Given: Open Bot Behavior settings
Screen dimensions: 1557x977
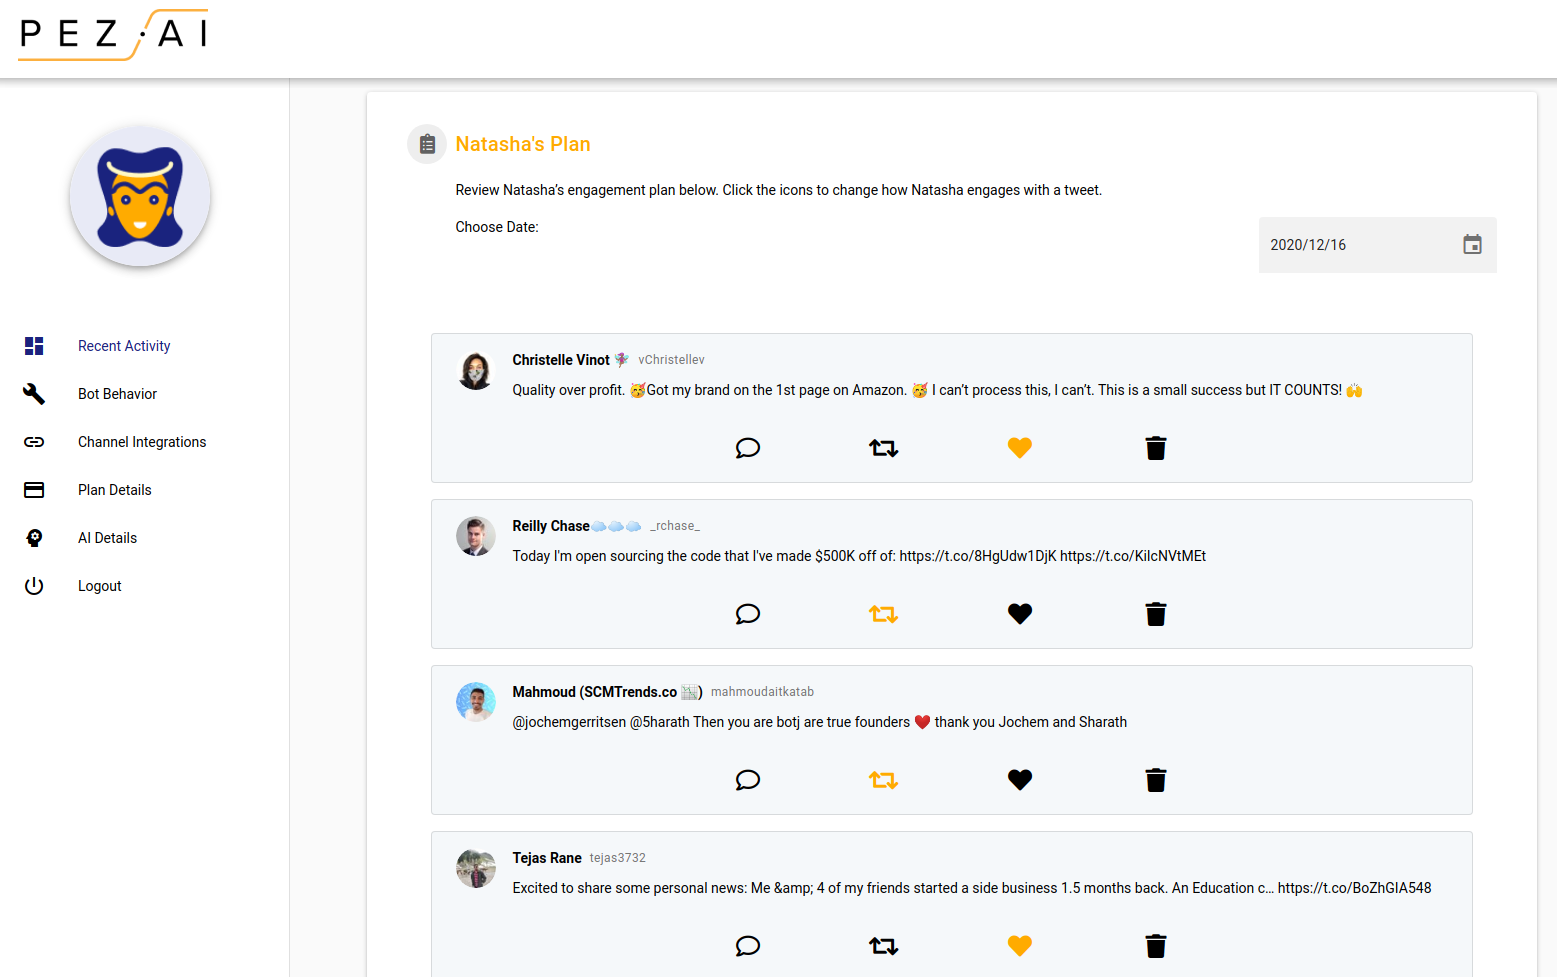Looking at the screenshot, I should point(117,394).
